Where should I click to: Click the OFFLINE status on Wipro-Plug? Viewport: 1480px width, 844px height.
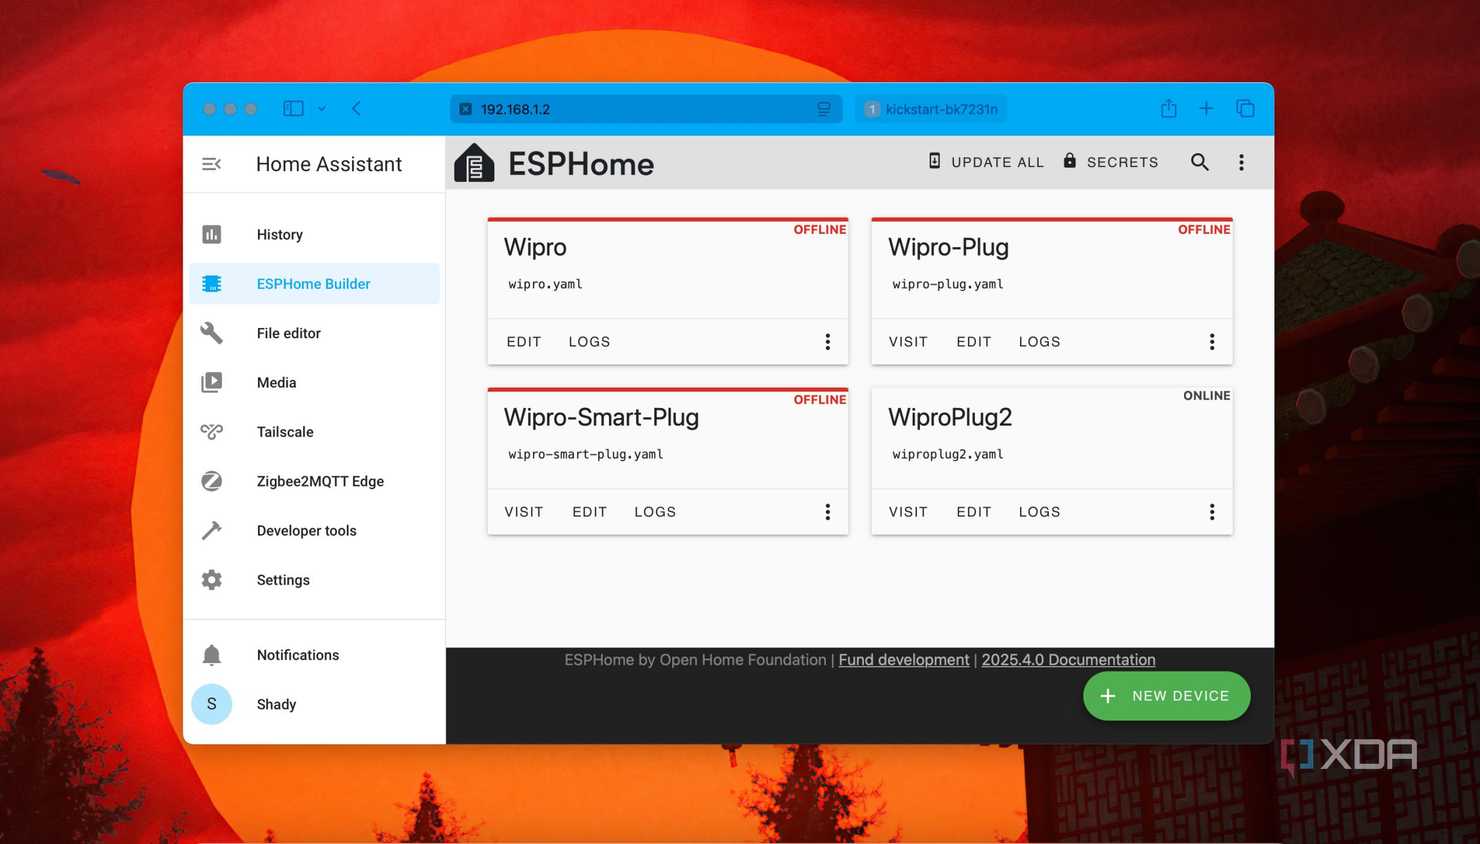click(x=1204, y=230)
